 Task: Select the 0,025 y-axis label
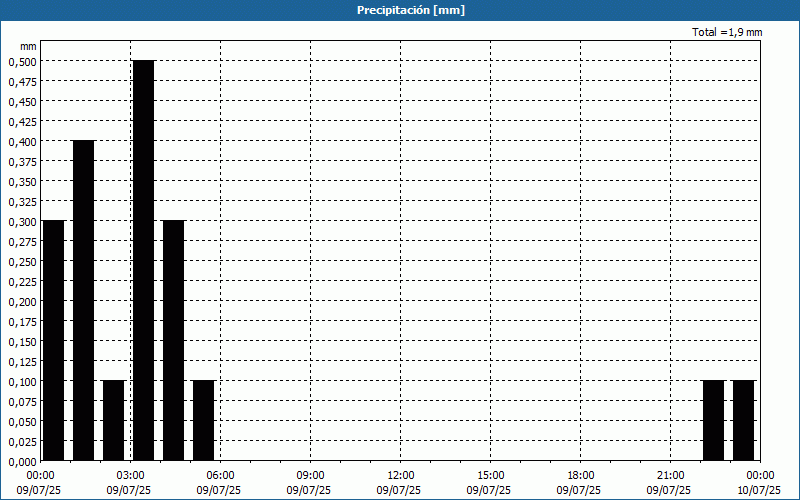click(22, 441)
